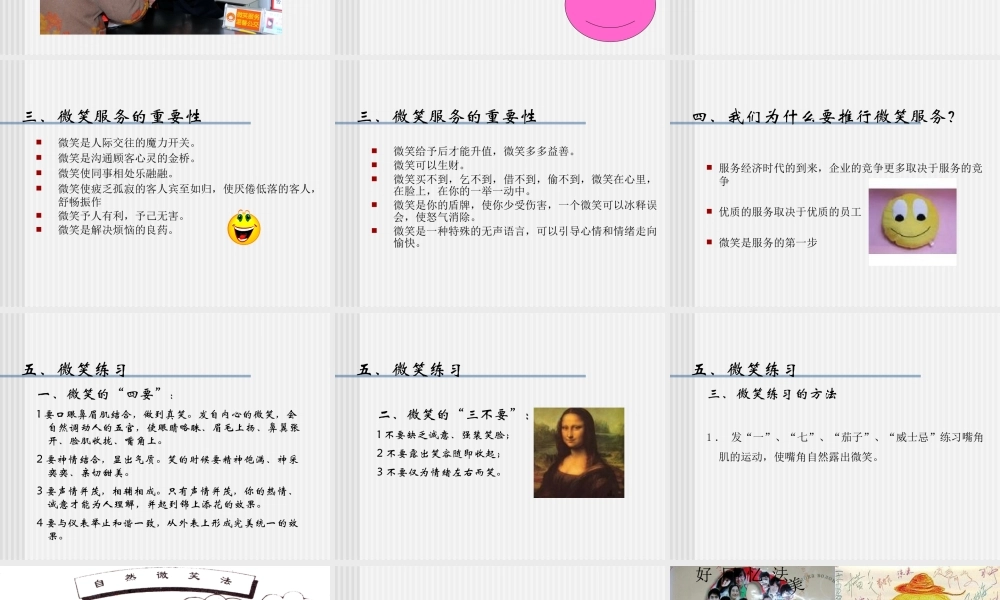This screenshot has height=600, width=1000.
Task: Click item 1 不要缺乏诚意、强装笑脸
Action: [x=443, y=435]
